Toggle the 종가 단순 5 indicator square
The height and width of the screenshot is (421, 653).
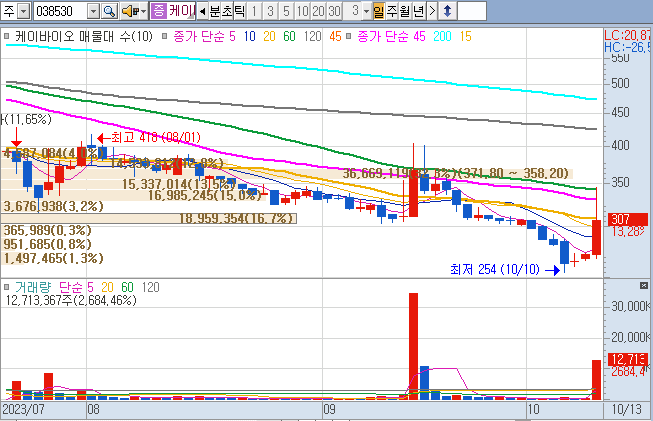pyautogui.click(x=164, y=37)
